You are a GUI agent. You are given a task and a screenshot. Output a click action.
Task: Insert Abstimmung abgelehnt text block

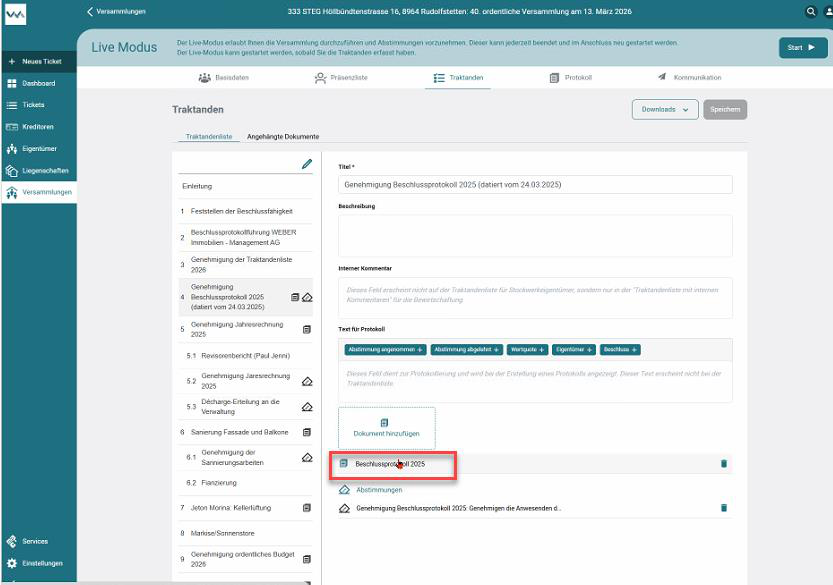click(466, 350)
